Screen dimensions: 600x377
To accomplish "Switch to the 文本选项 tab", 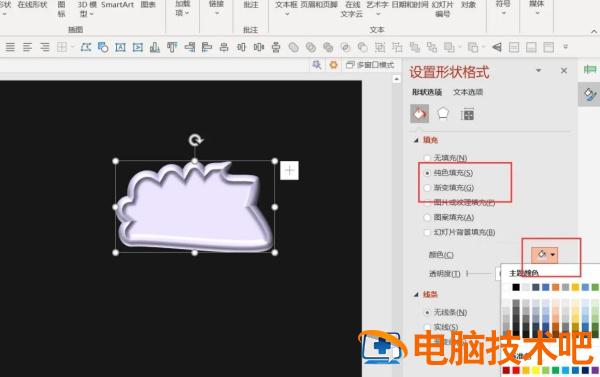I will click(468, 92).
